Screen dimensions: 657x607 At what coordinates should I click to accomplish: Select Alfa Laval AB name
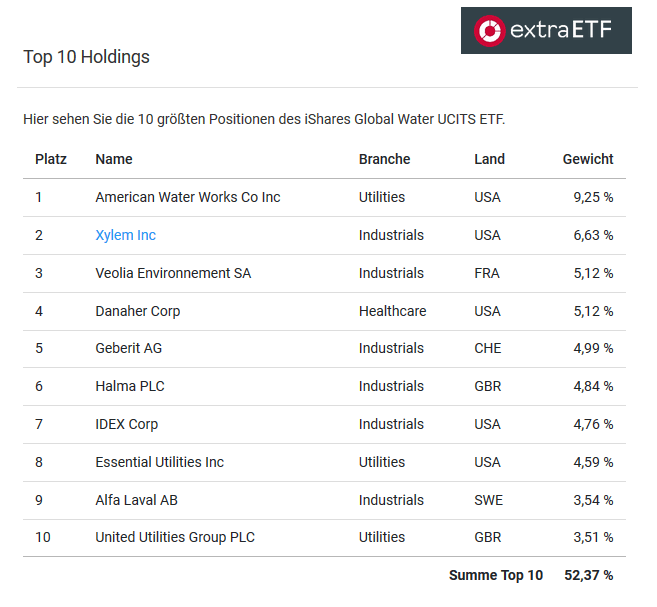click(x=136, y=500)
